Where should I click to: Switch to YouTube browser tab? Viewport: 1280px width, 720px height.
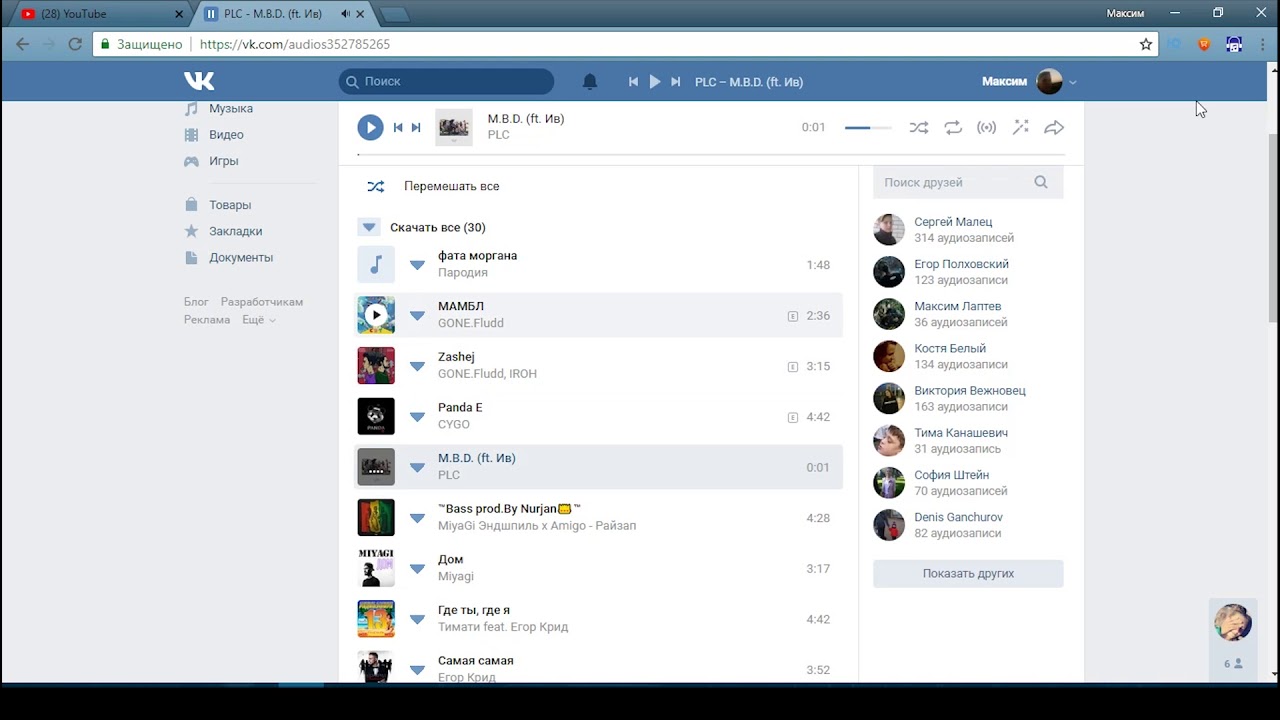click(x=98, y=14)
